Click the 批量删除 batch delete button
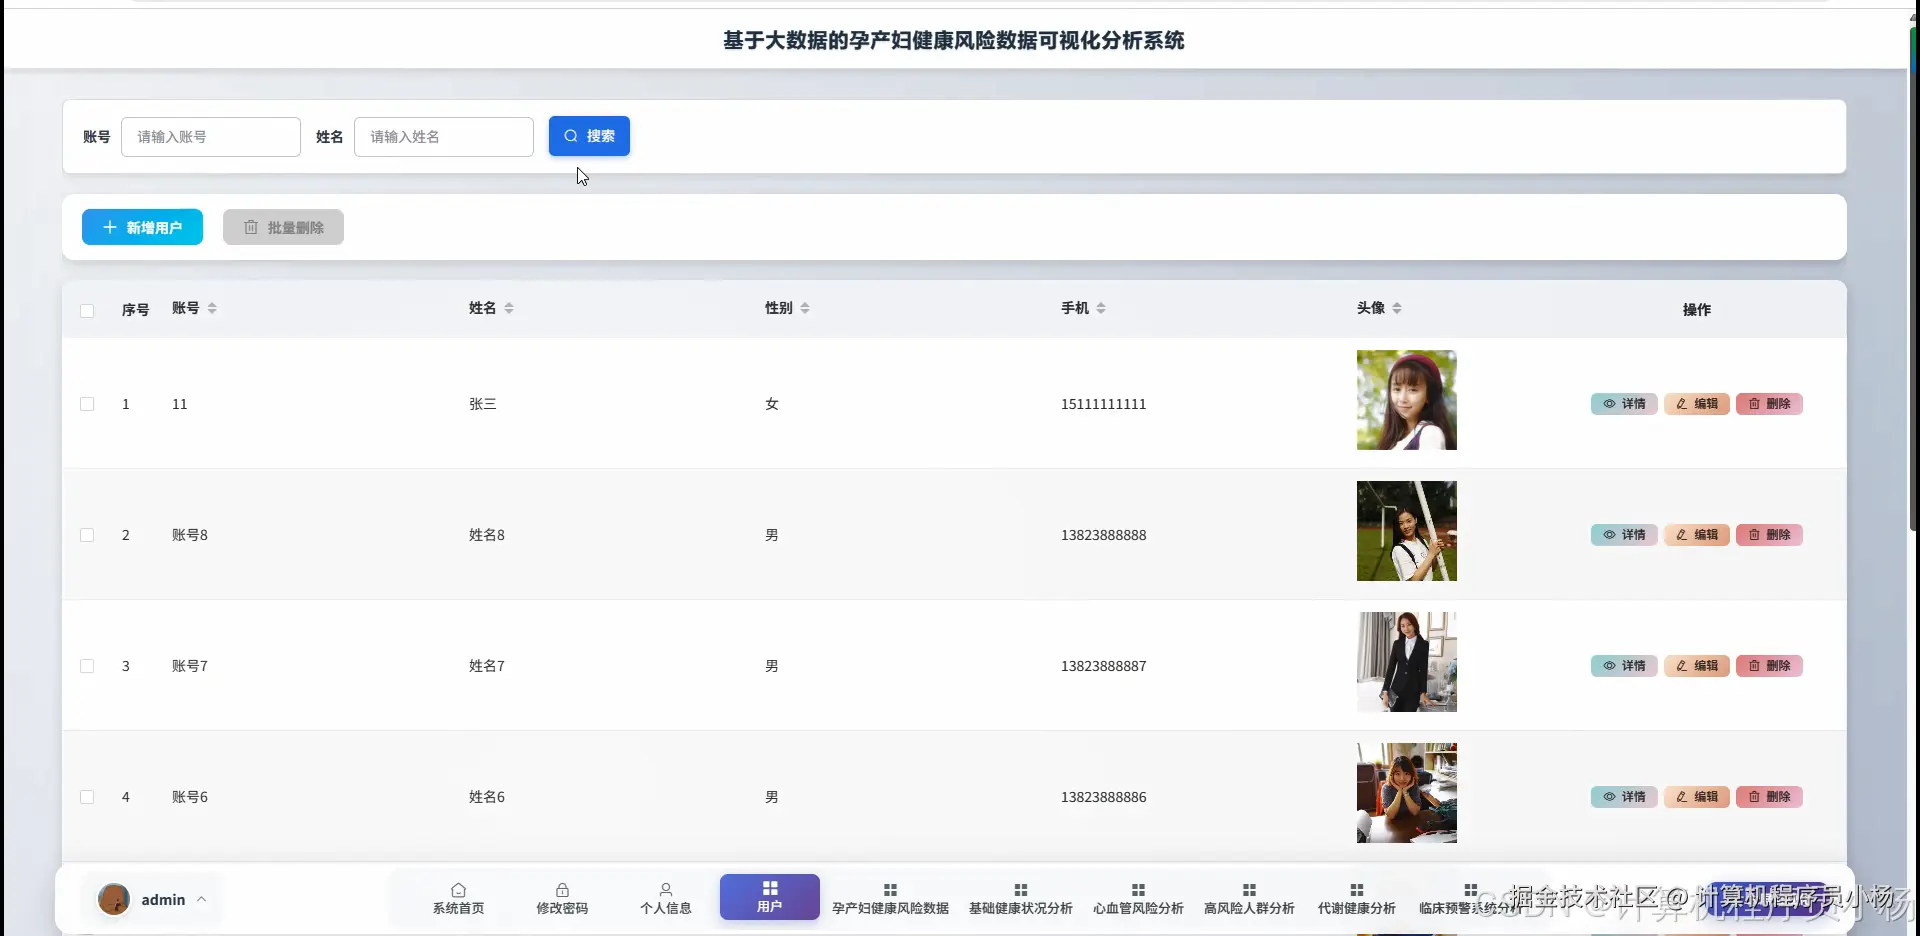 point(283,227)
